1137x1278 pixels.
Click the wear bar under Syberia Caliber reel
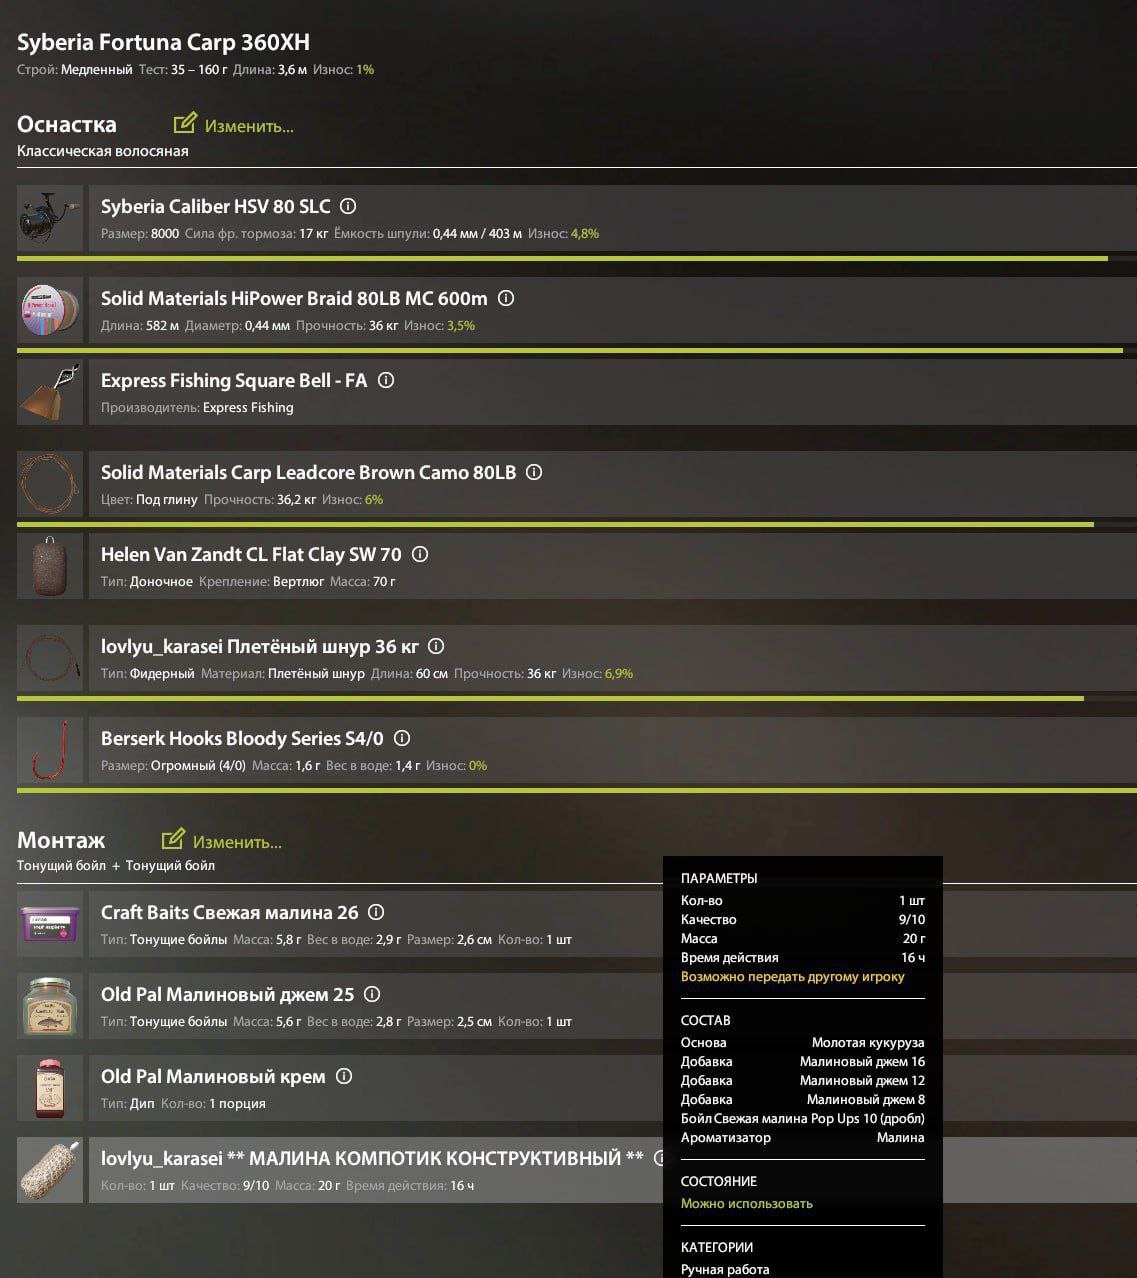(x=577, y=258)
